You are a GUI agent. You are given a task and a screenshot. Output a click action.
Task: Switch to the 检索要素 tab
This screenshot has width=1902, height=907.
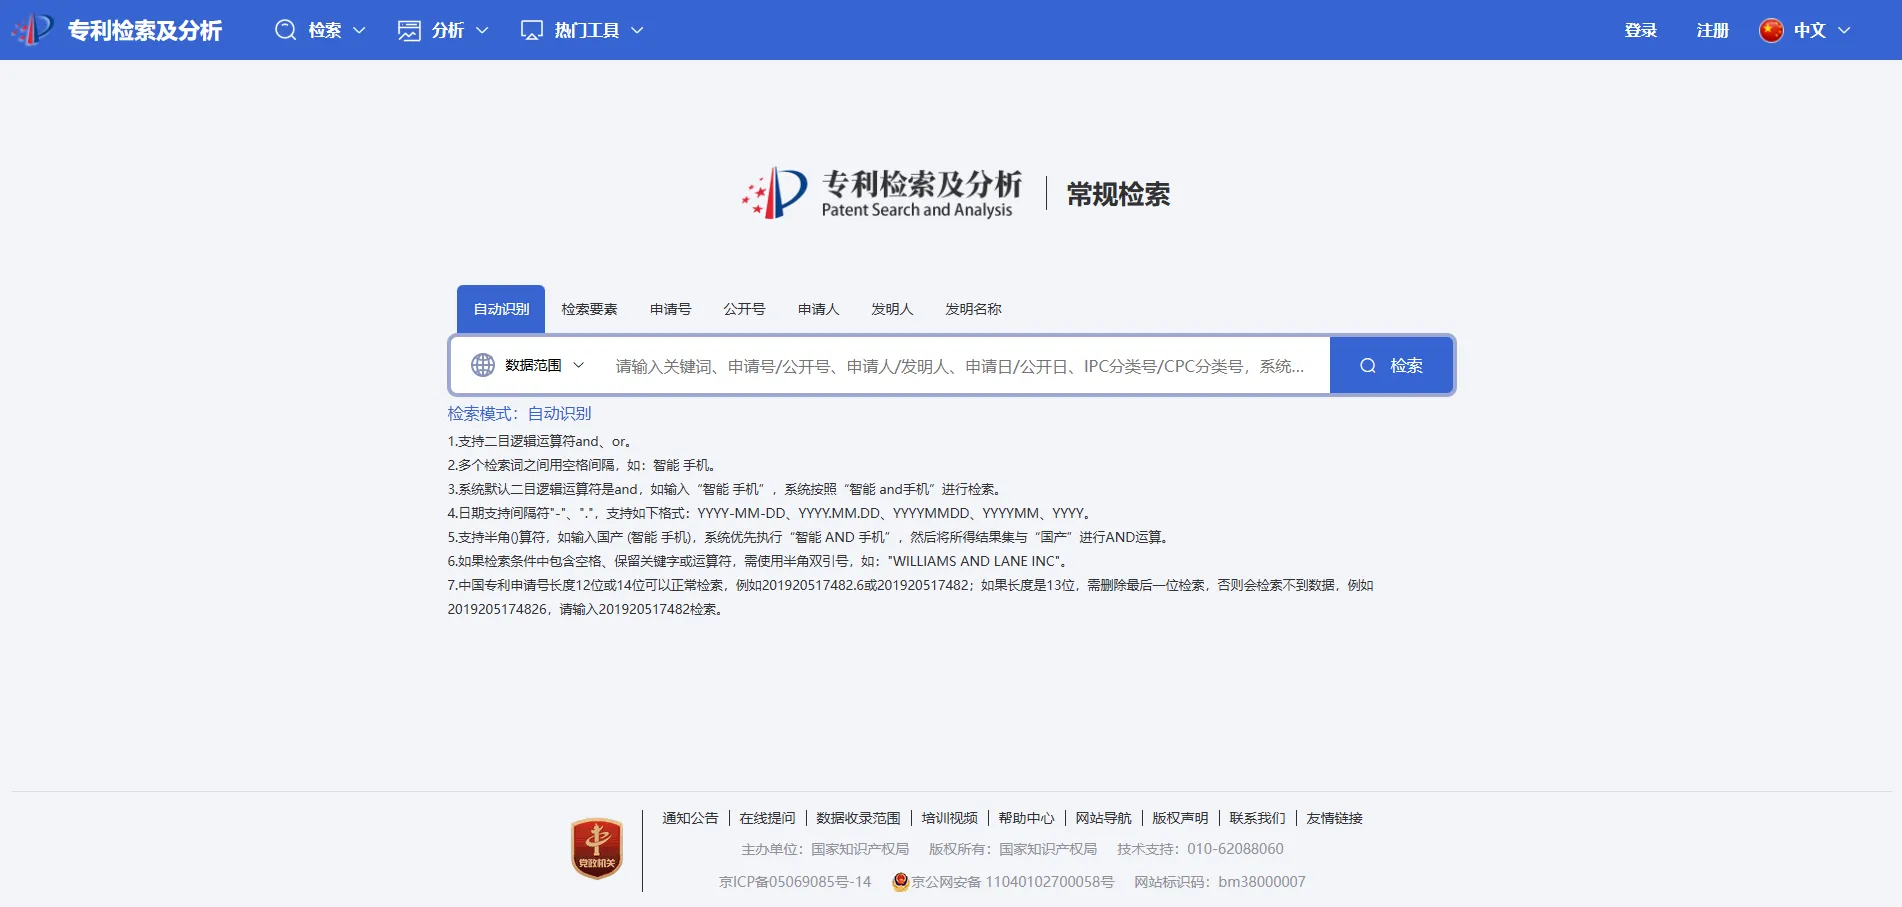589,309
